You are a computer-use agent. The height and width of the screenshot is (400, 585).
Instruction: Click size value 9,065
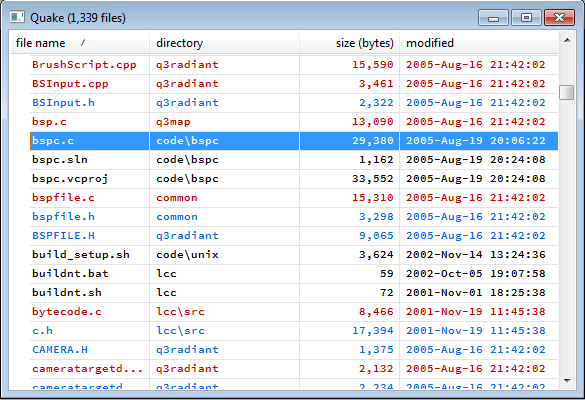[376, 236]
